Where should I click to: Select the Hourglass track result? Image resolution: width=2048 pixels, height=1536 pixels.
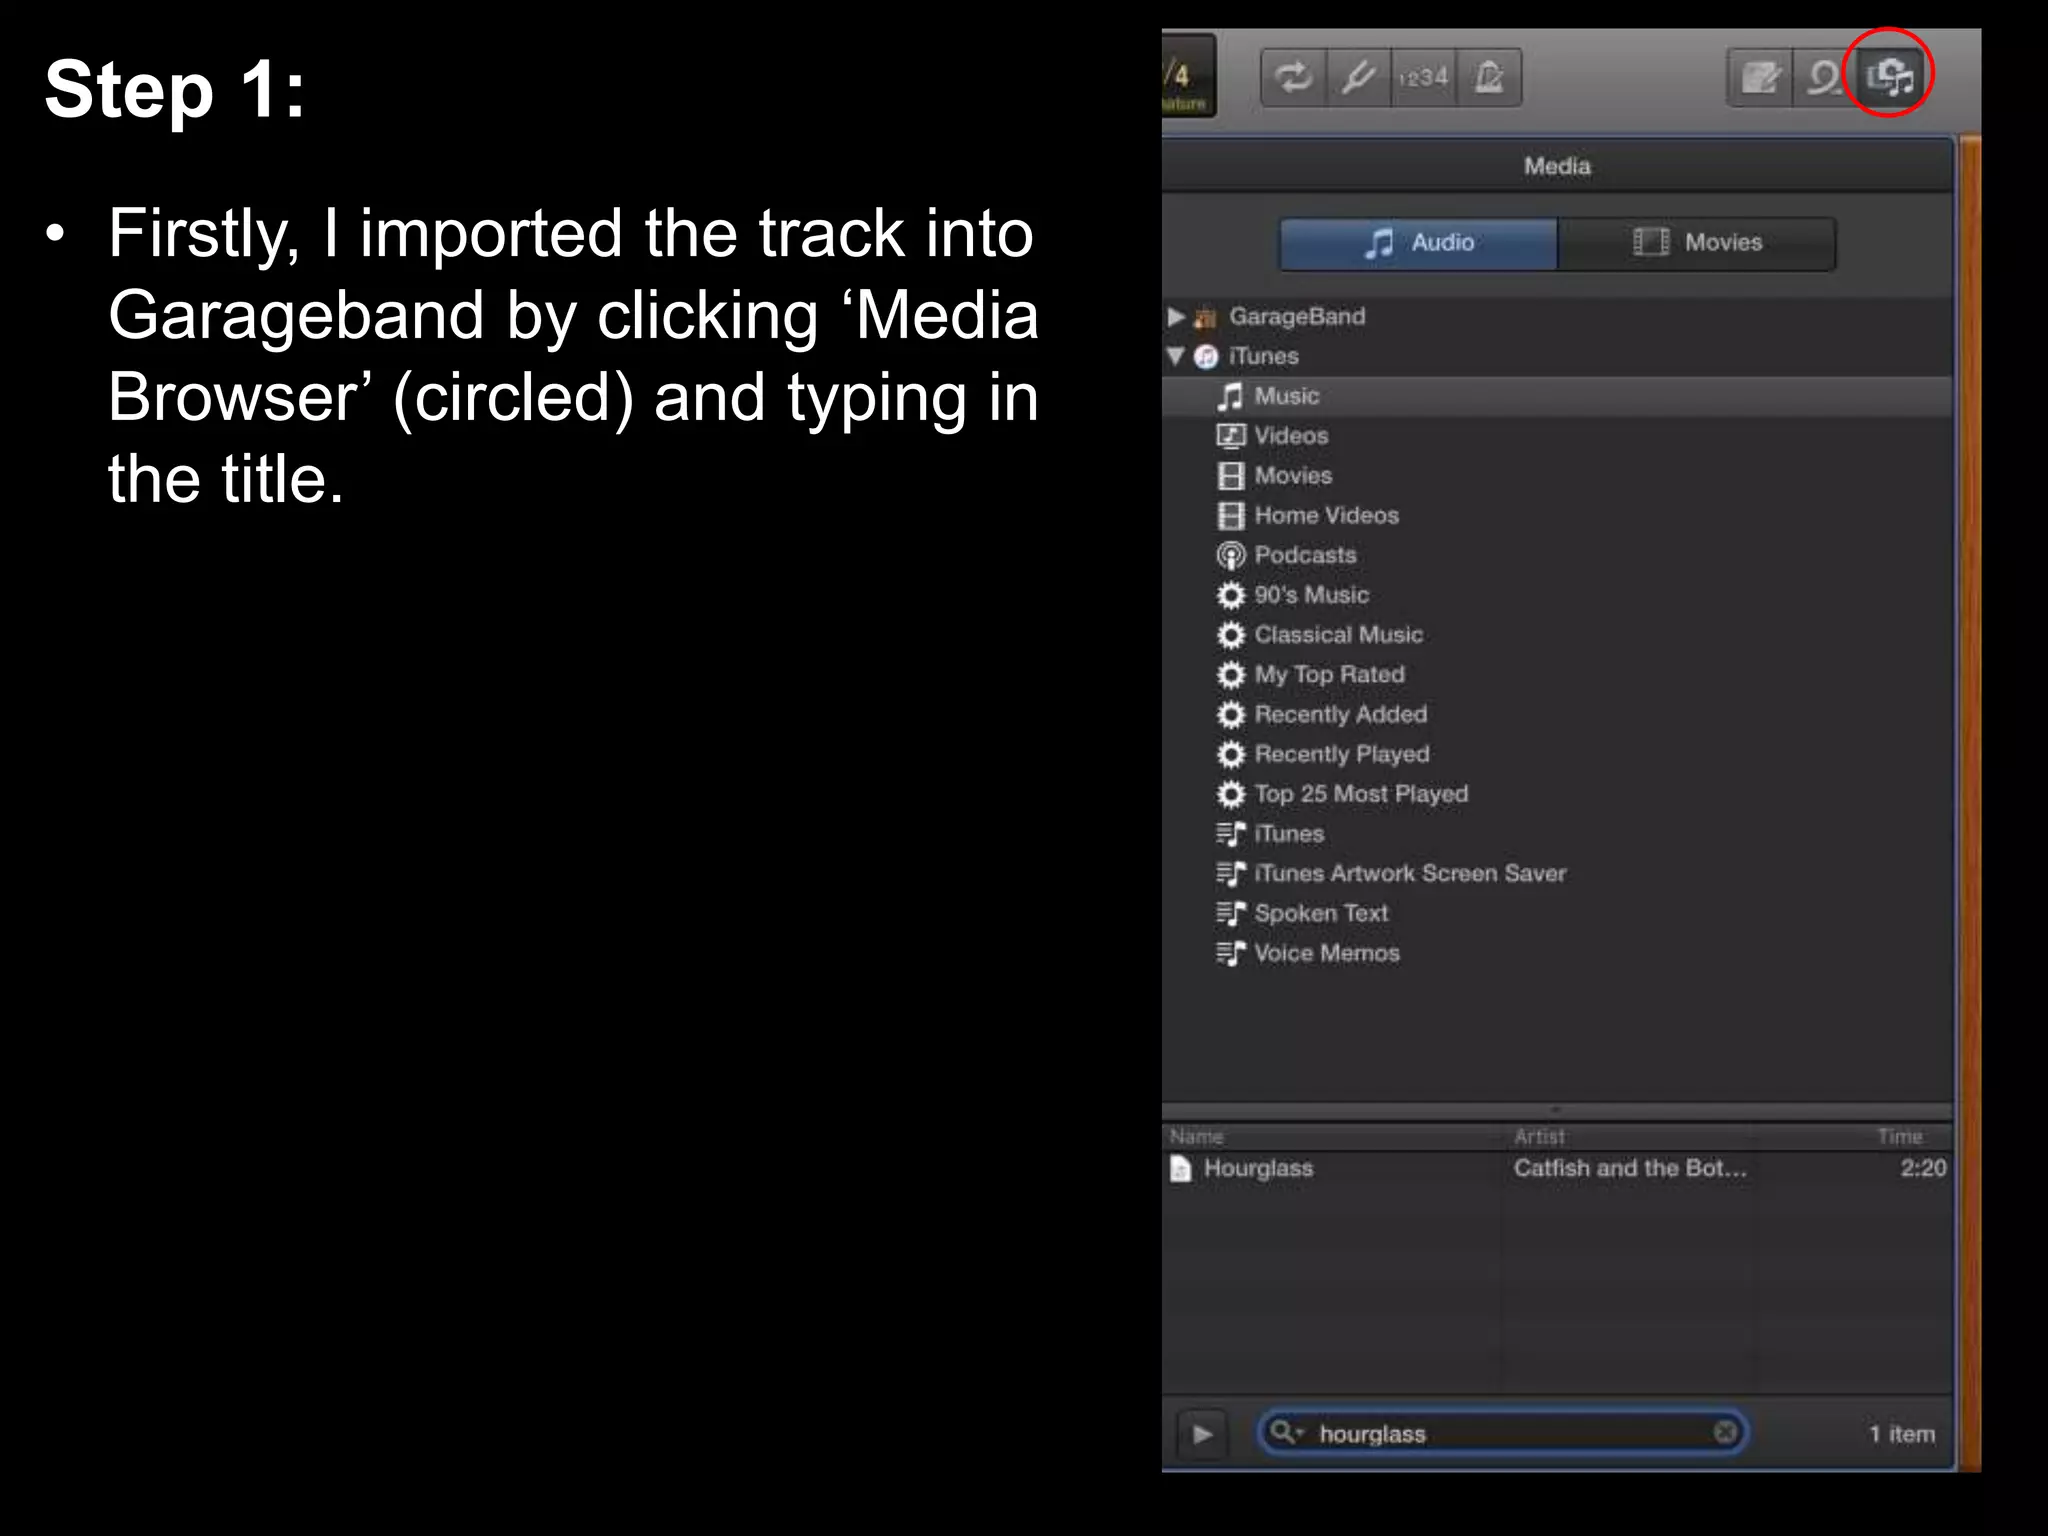(x=1557, y=1168)
